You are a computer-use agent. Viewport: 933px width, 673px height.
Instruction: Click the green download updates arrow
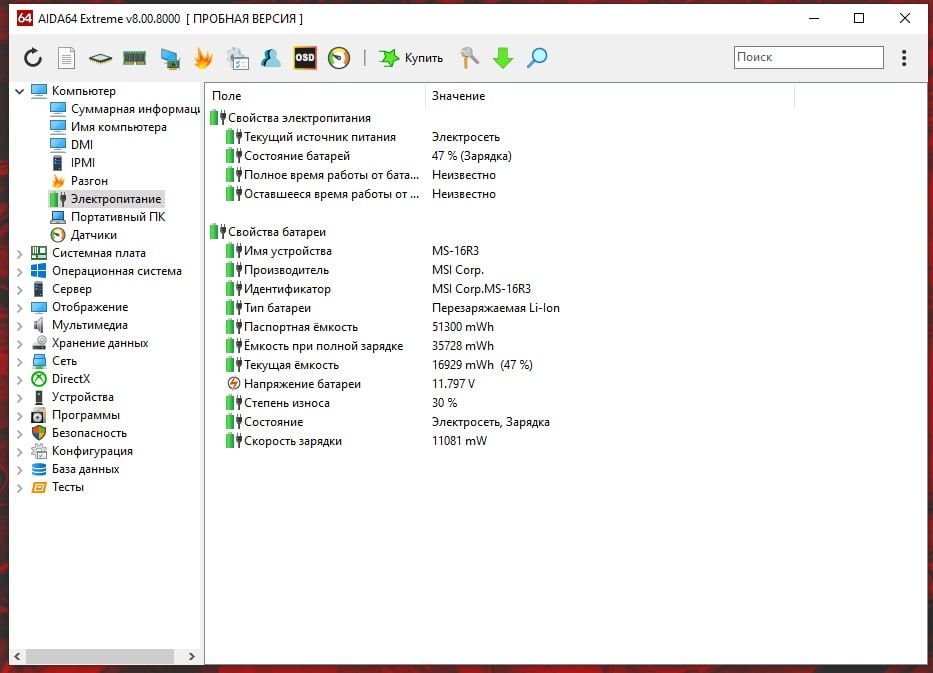pyautogui.click(x=503, y=58)
